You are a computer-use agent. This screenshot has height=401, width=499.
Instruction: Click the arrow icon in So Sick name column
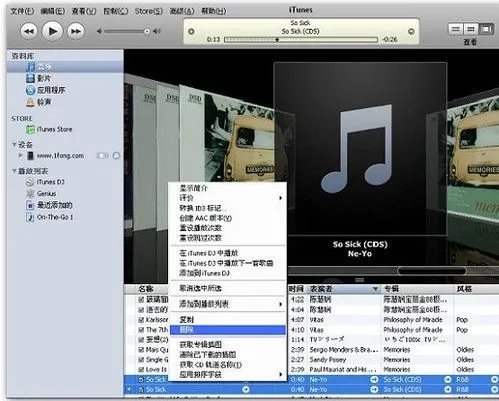tap(246, 389)
